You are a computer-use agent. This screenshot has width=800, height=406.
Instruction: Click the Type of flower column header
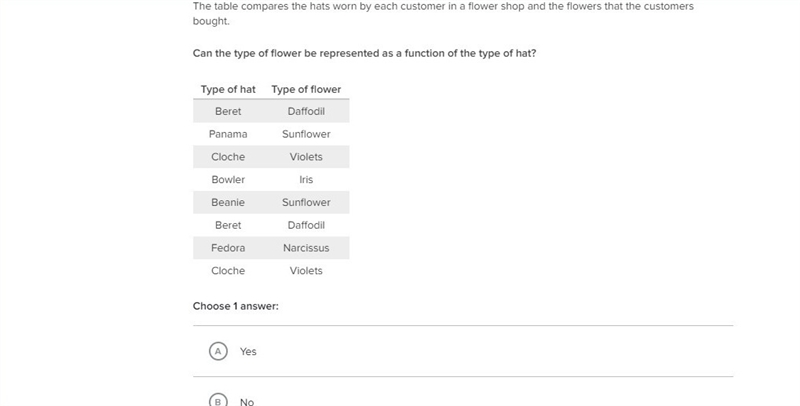point(306,89)
